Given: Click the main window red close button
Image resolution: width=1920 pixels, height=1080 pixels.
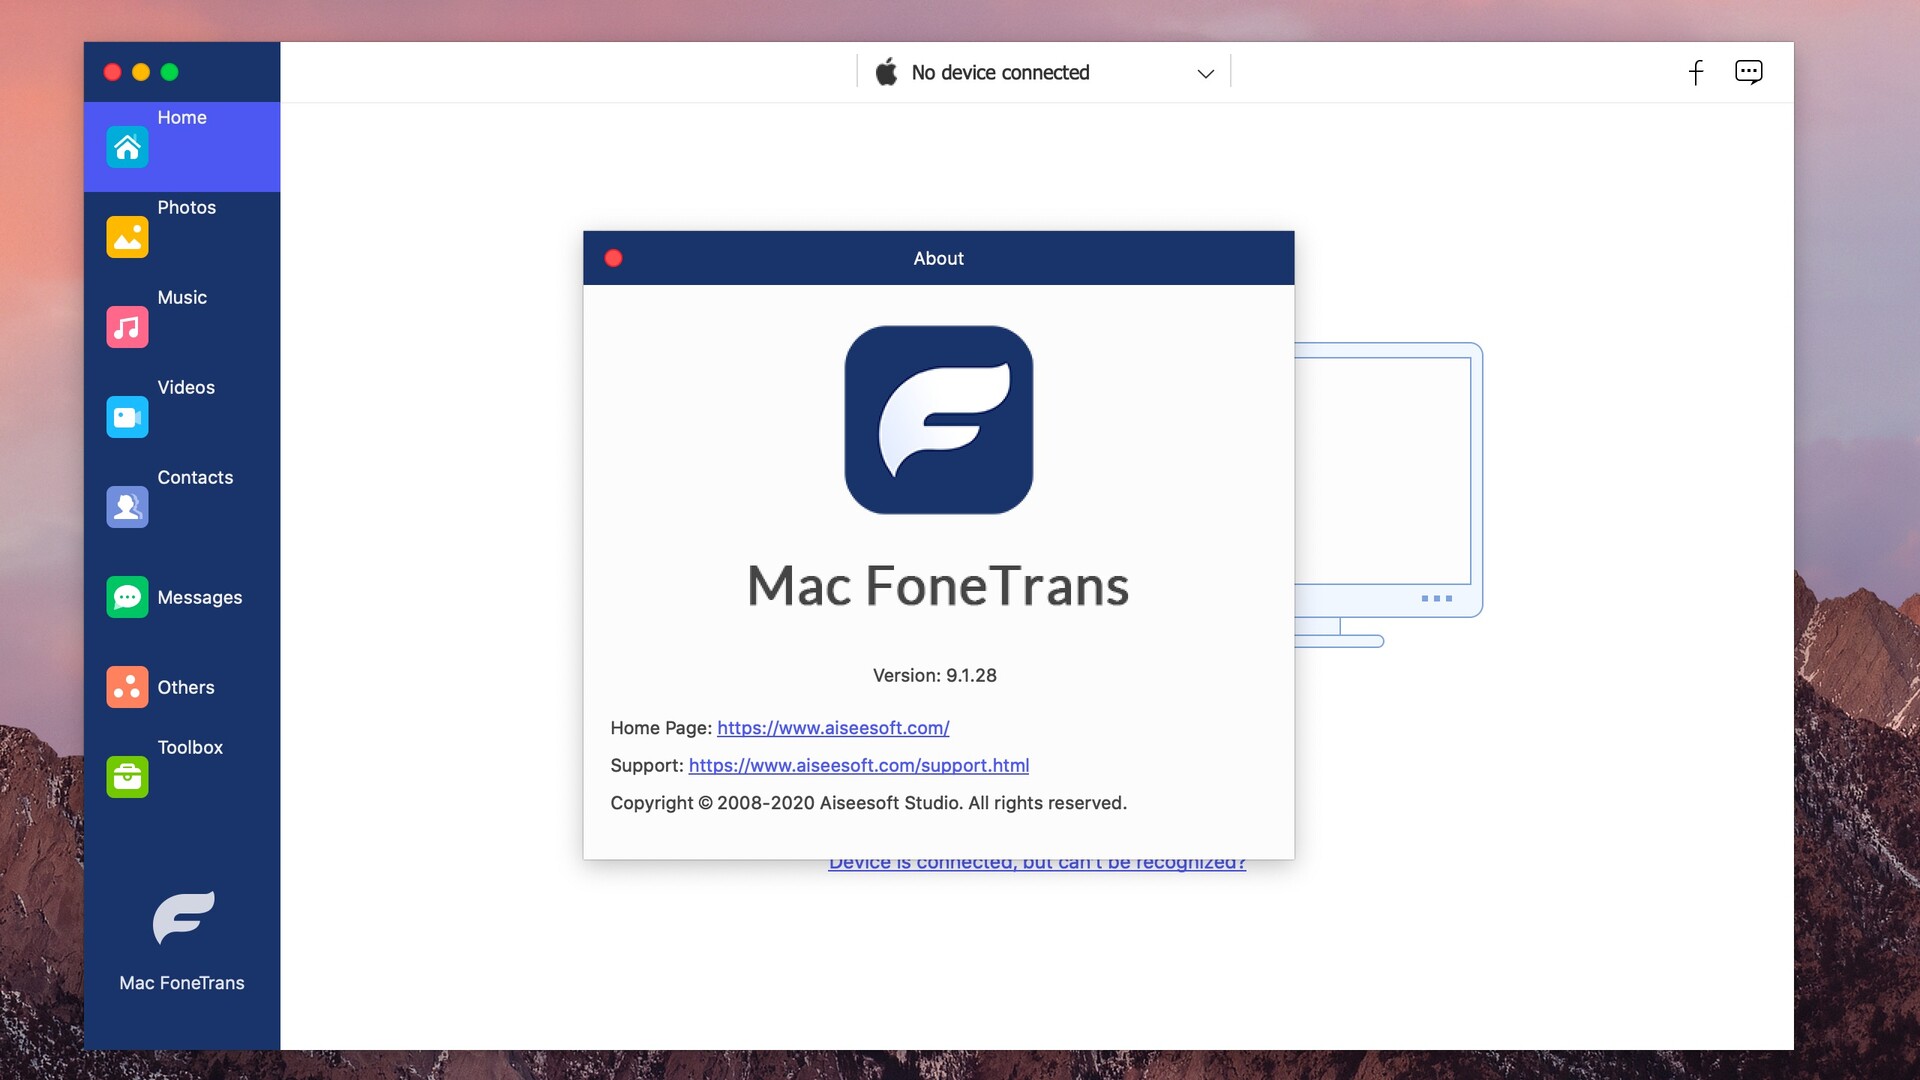Looking at the screenshot, I should click(x=113, y=72).
